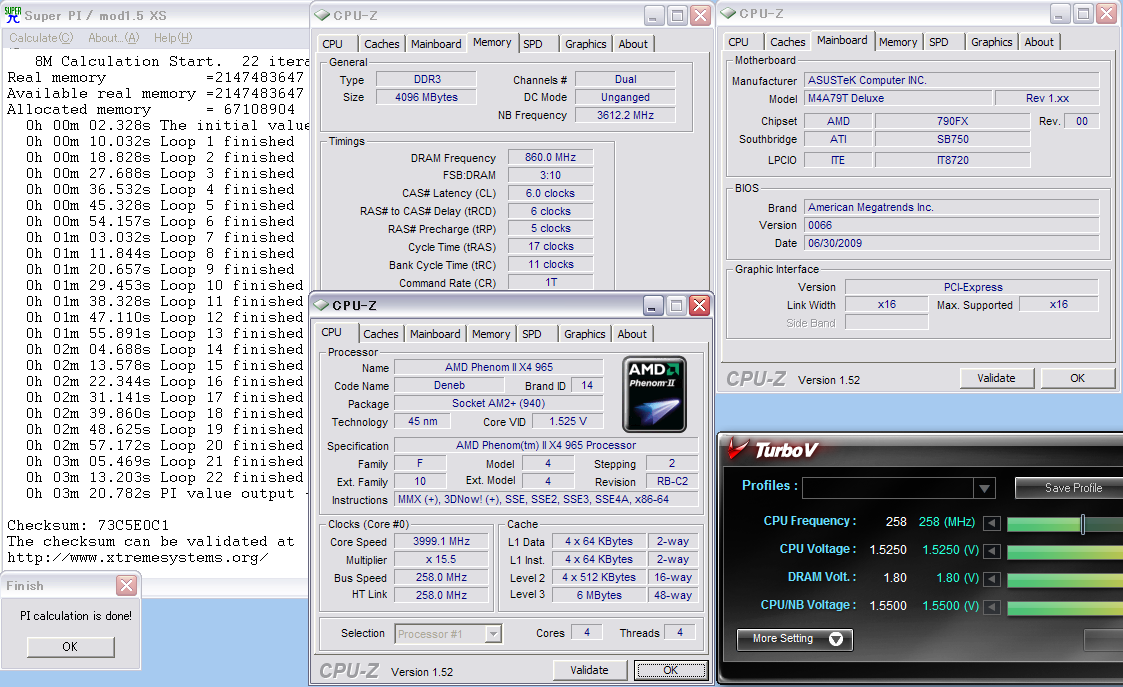Image resolution: width=1123 pixels, height=687 pixels.
Task: Click the DRAM Volt slider bar in TurboV
Action: pyautogui.click(x=1065, y=580)
